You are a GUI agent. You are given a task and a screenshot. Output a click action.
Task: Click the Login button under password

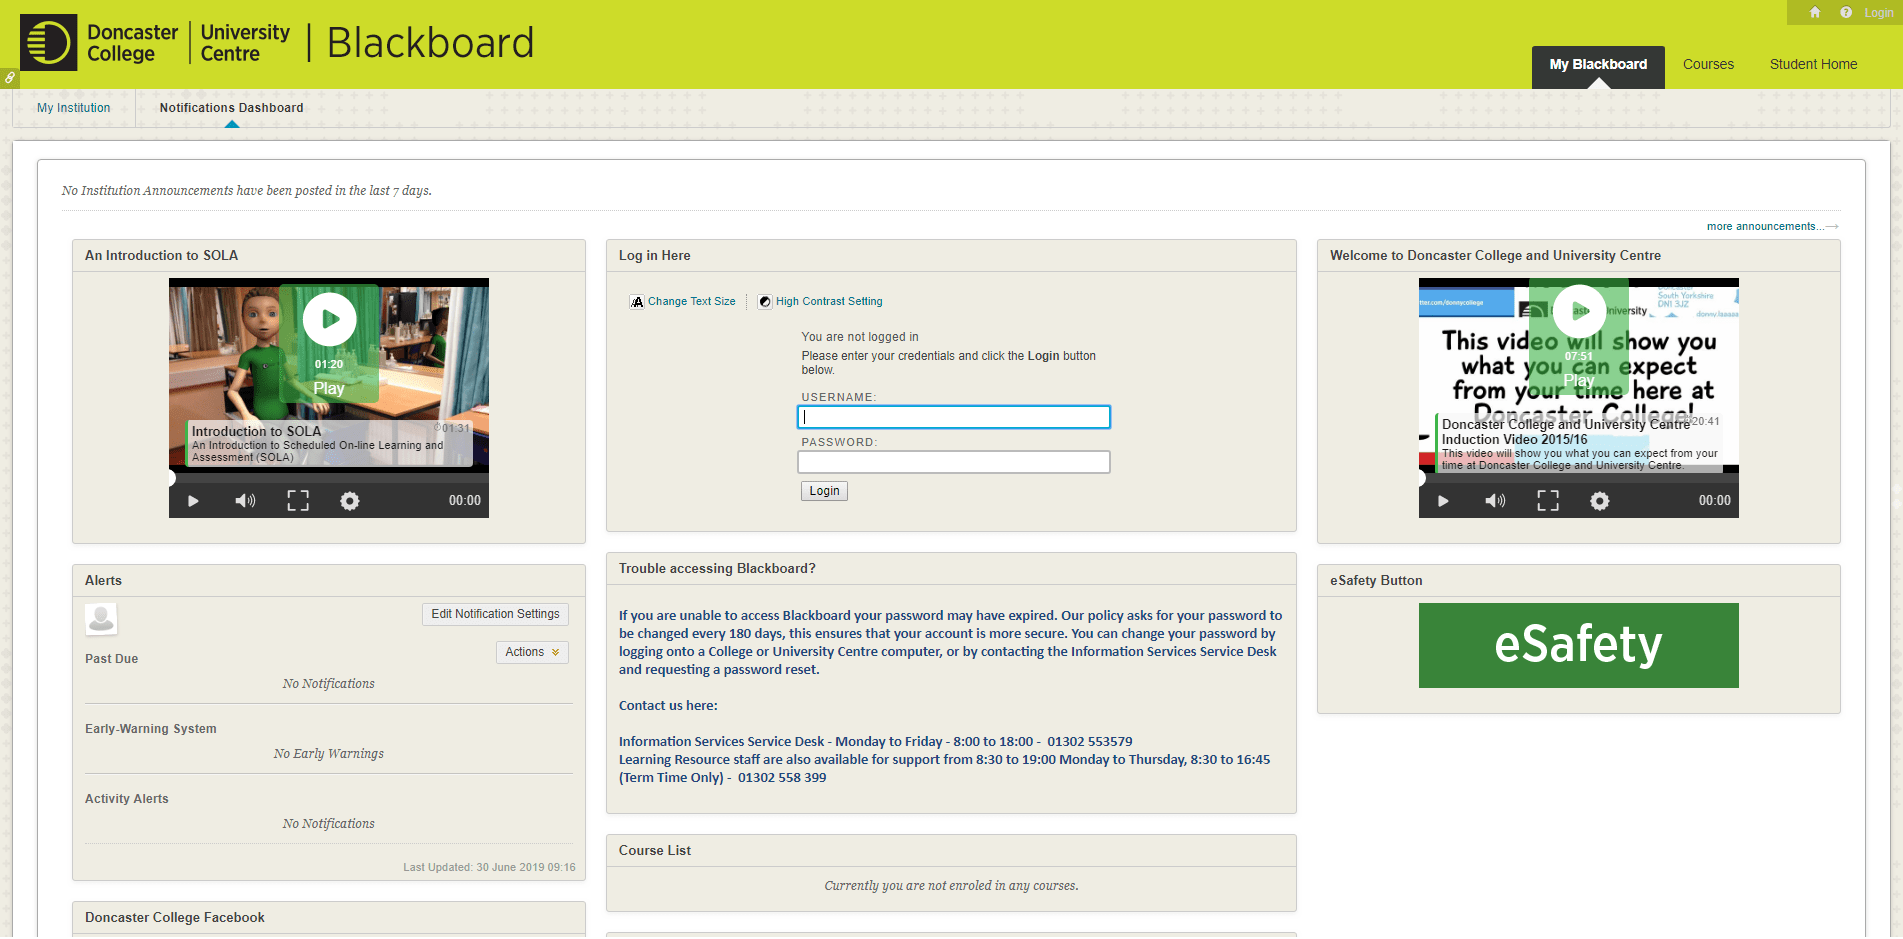[824, 491]
